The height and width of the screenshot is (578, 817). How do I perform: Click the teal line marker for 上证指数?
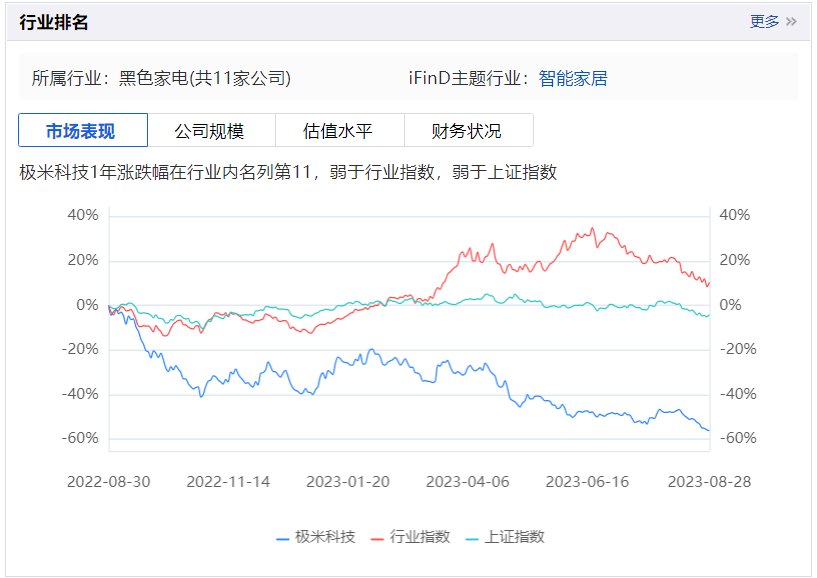(472, 537)
